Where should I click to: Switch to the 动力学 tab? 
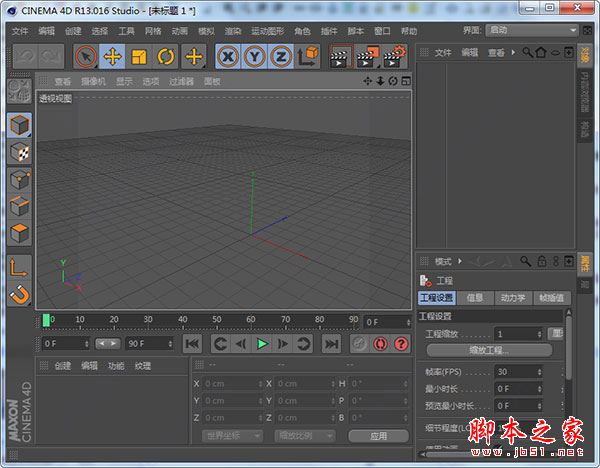(x=512, y=297)
